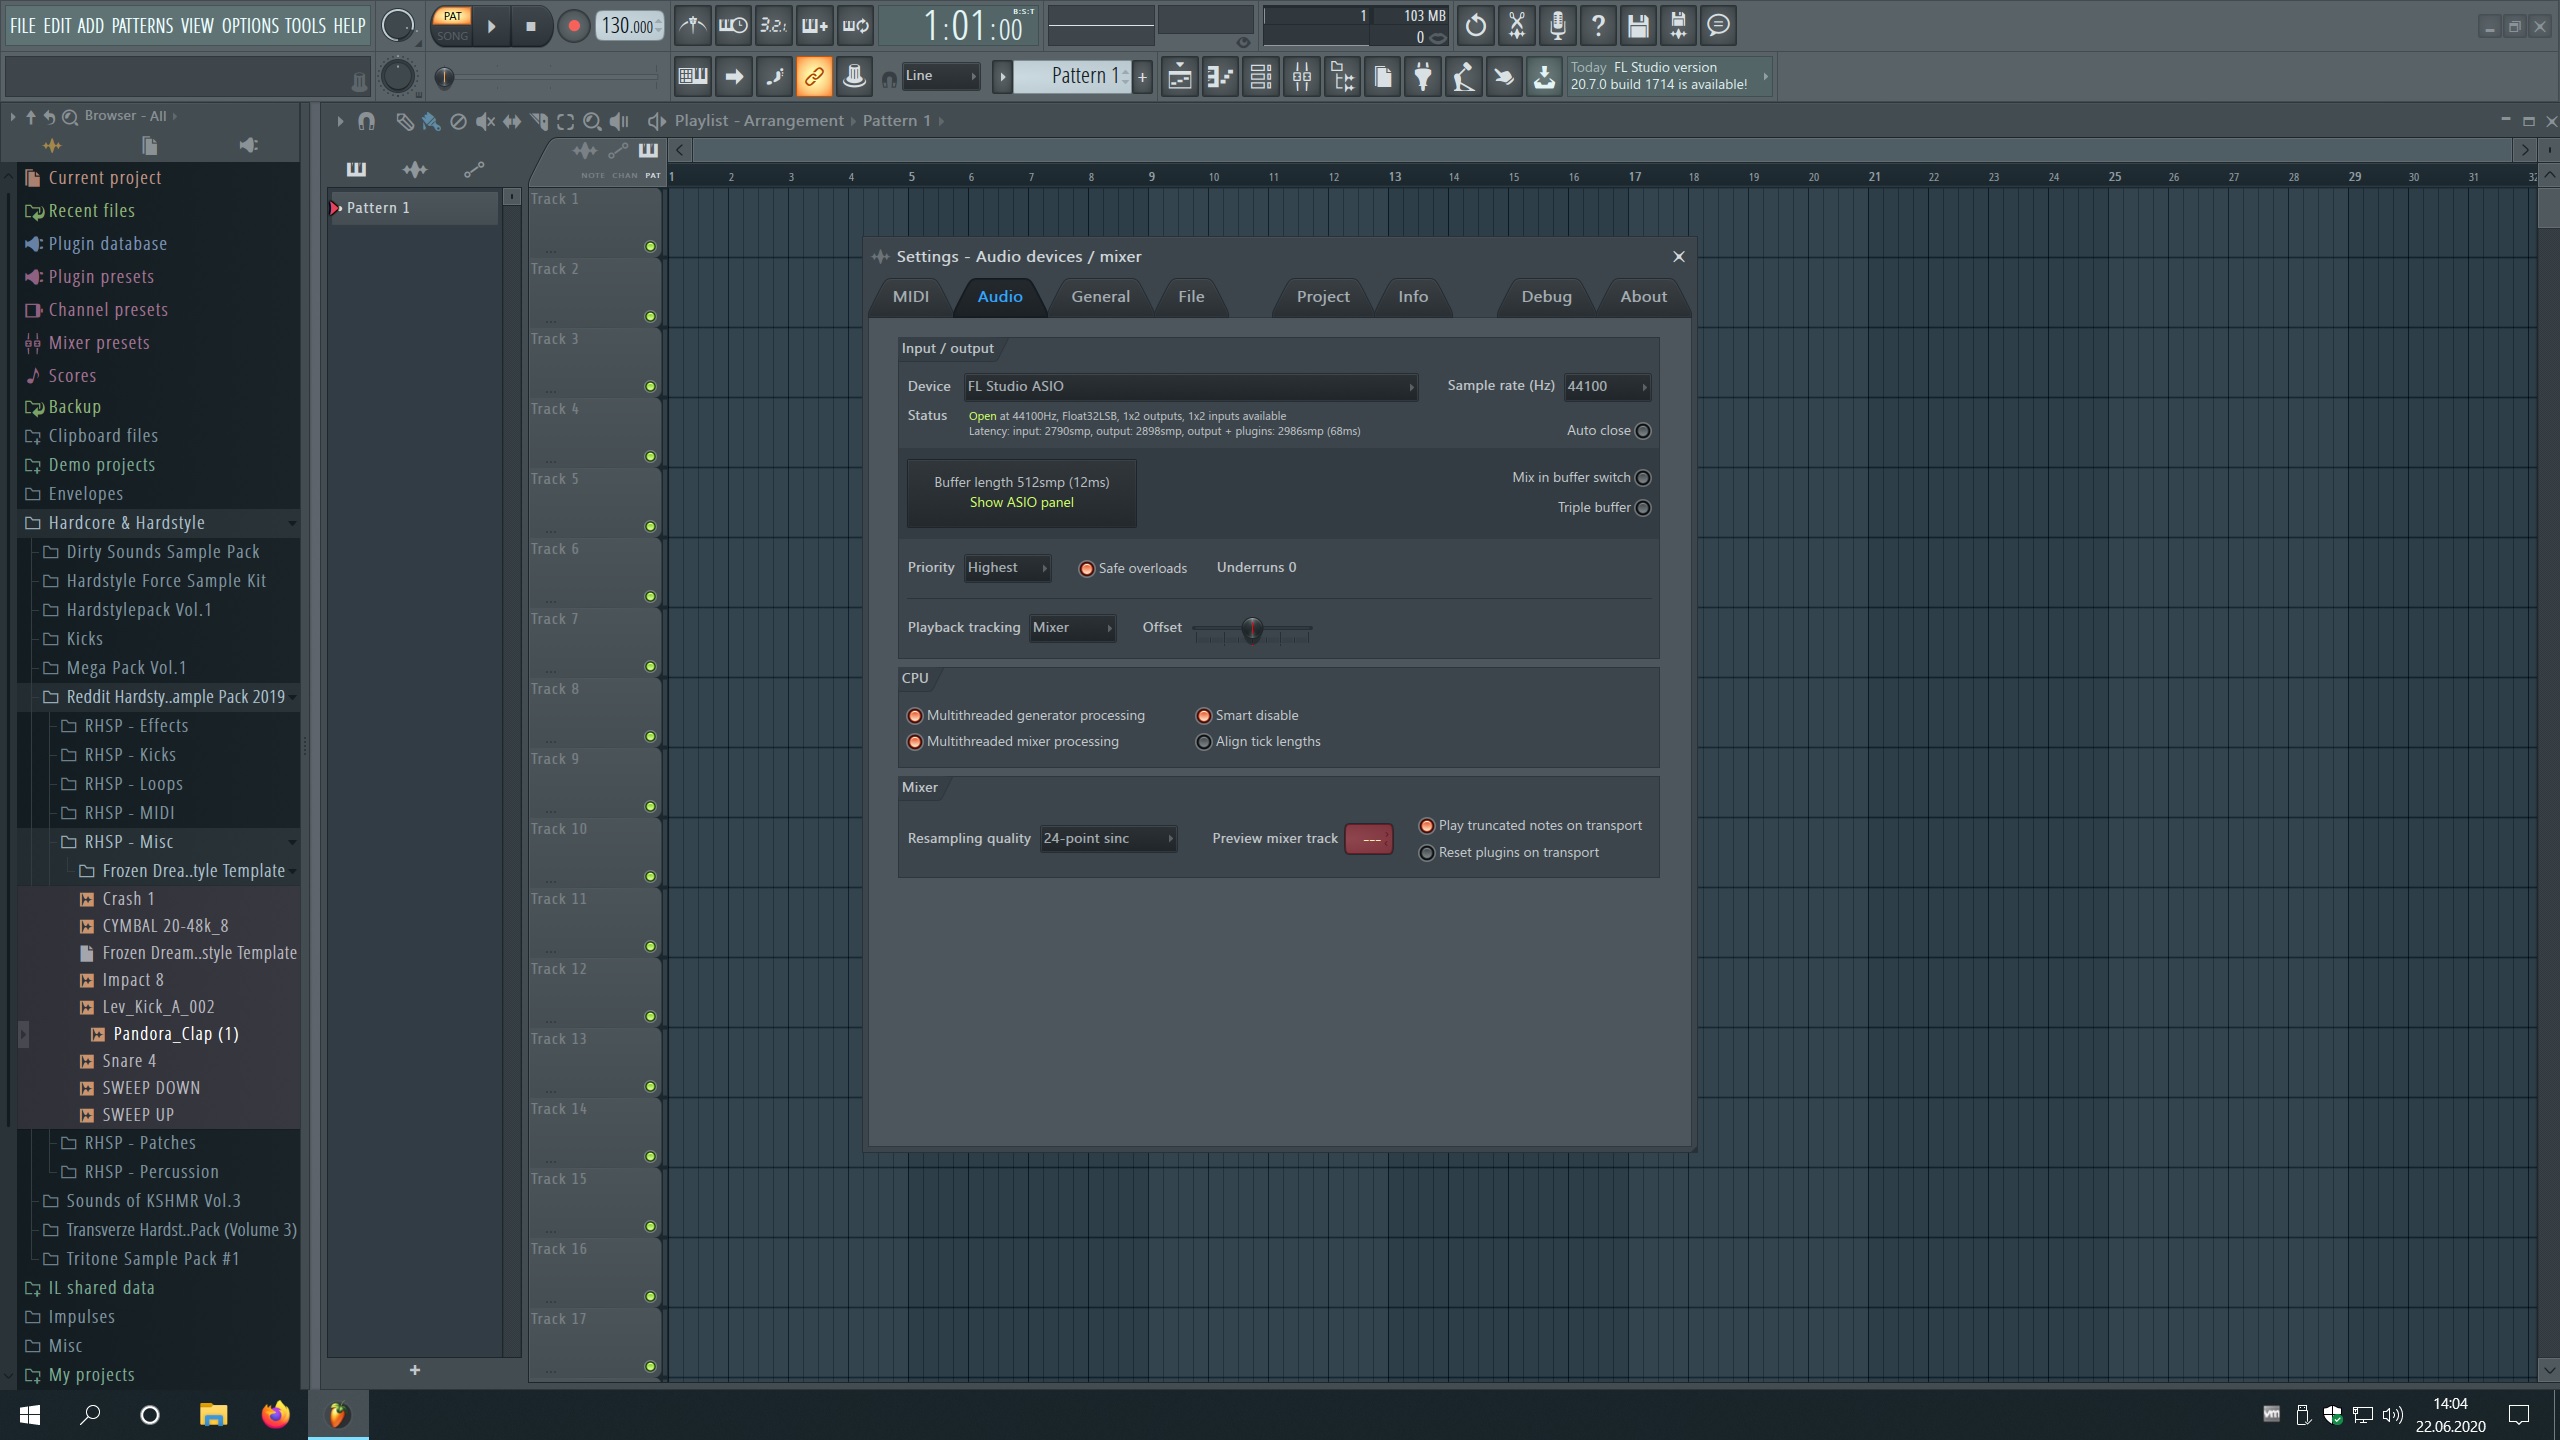
Task: Open Resampling quality dropdown
Action: pyautogui.click(x=1107, y=839)
